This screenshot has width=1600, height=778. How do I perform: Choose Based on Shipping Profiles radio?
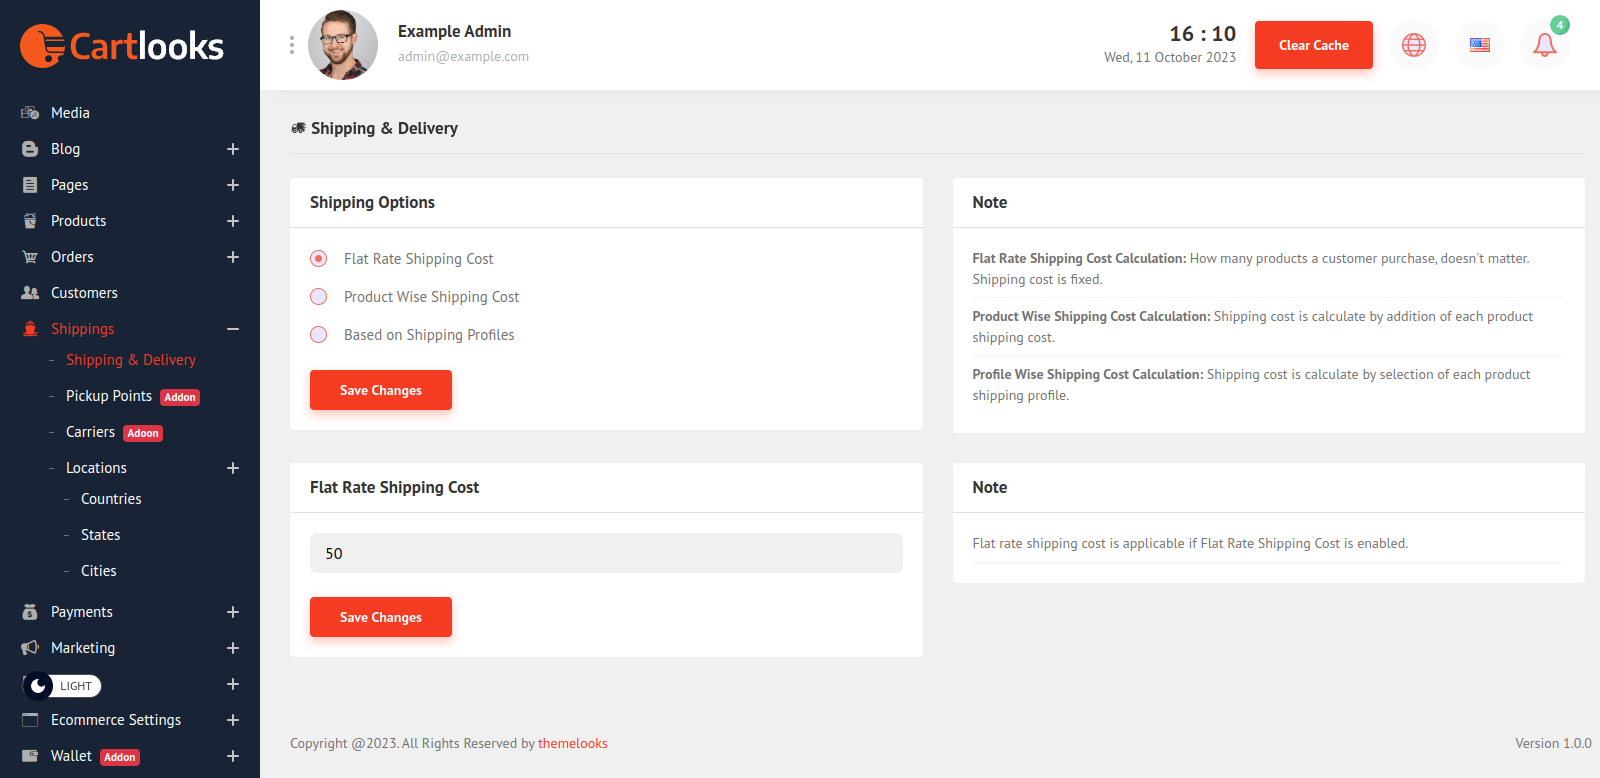point(319,335)
